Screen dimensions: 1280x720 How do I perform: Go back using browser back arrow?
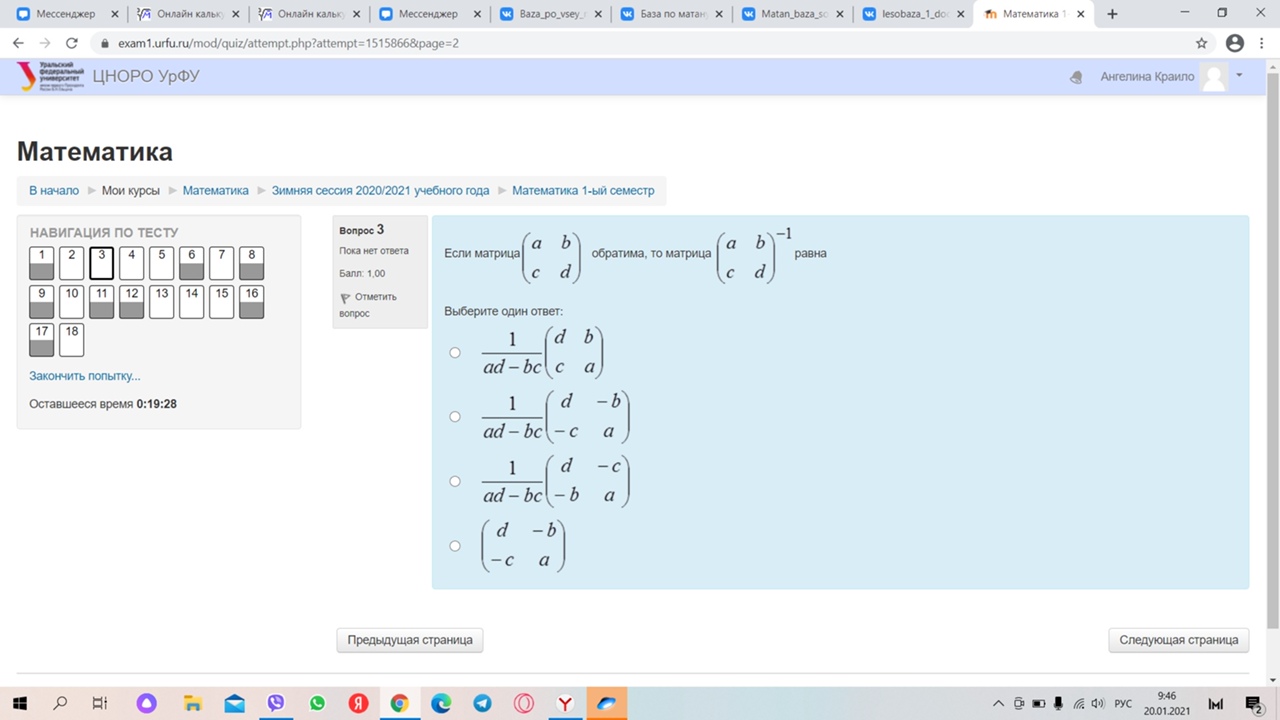point(18,43)
